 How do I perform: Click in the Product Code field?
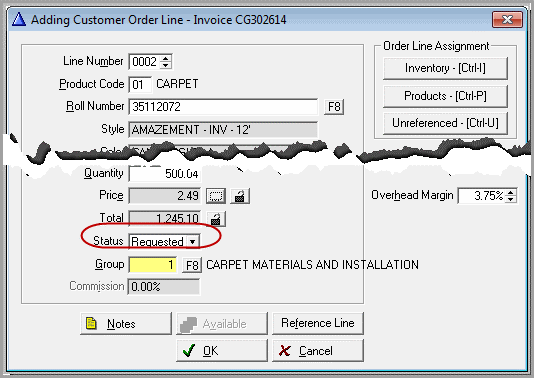(140, 84)
